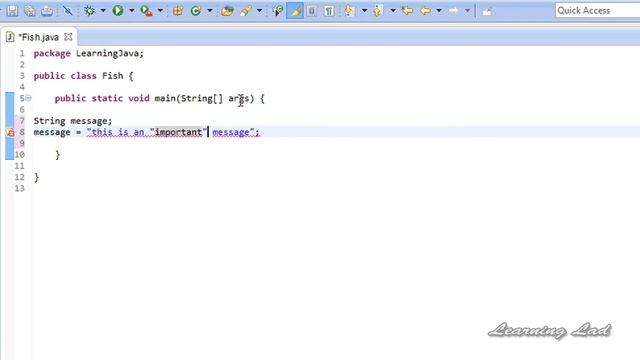
Task: Click highlighted word 'important' on line 8
Action: click(x=178, y=132)
